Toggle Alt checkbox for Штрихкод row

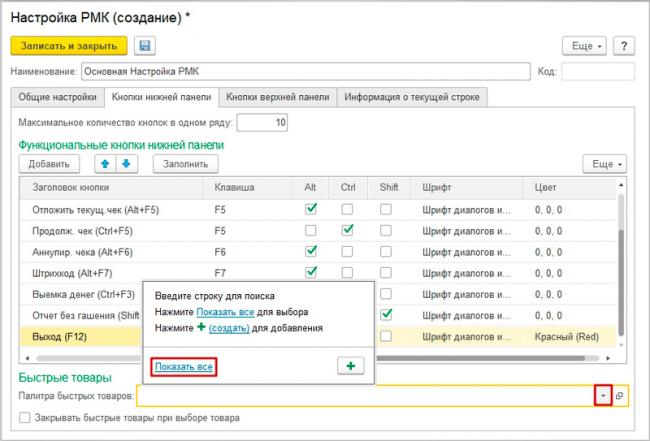310,272
